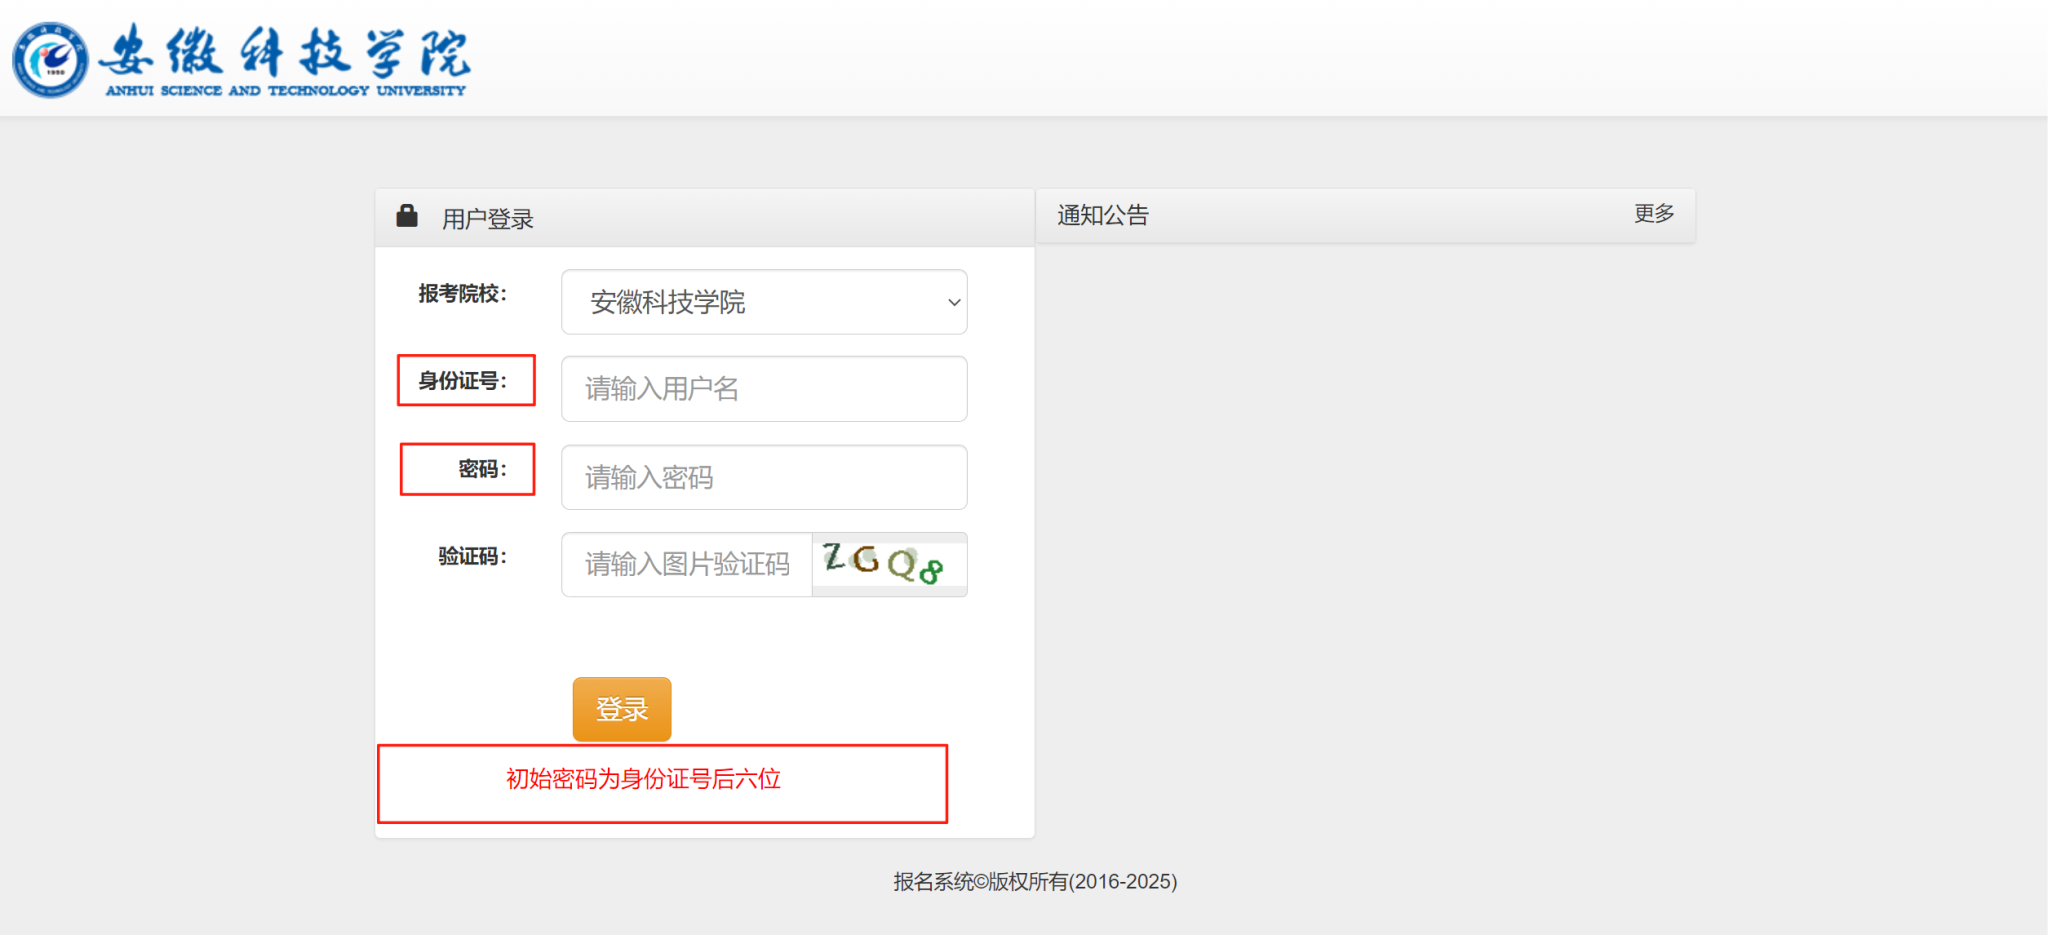Click the red 初始密码为身份证号后六位 hint

[643, 779]
